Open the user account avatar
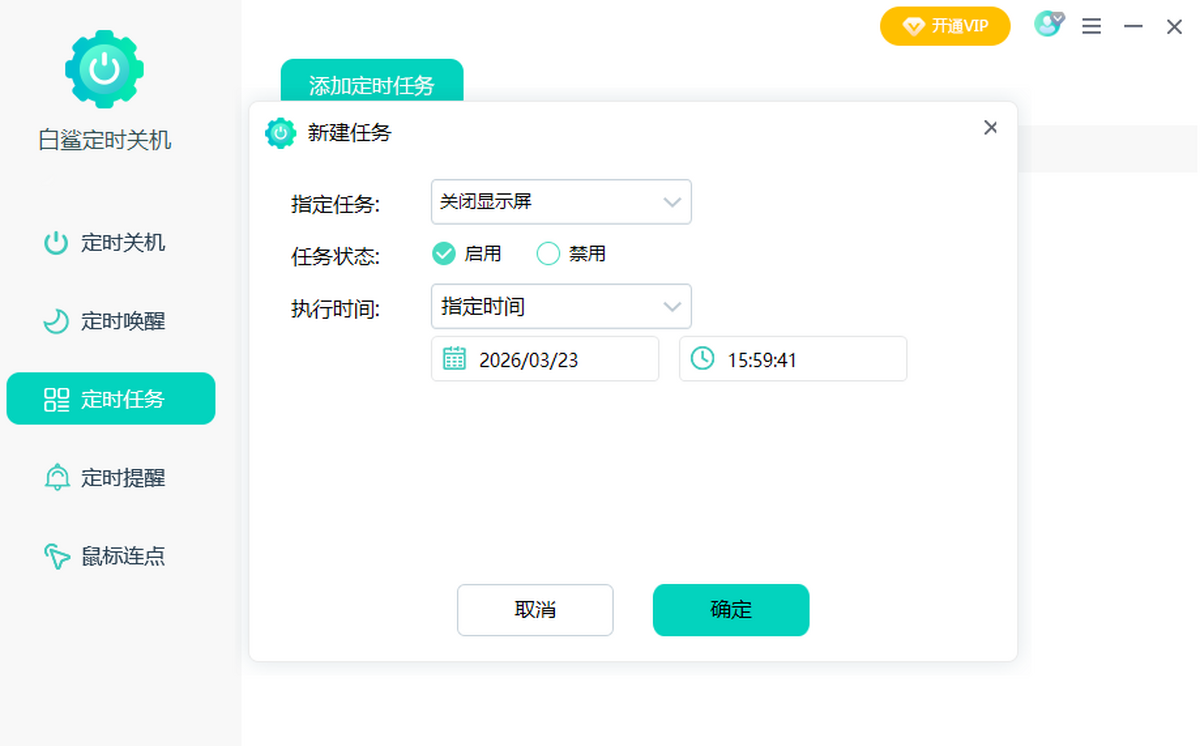The height and width of the screenshot is (746, 1200). [1047, 25]
